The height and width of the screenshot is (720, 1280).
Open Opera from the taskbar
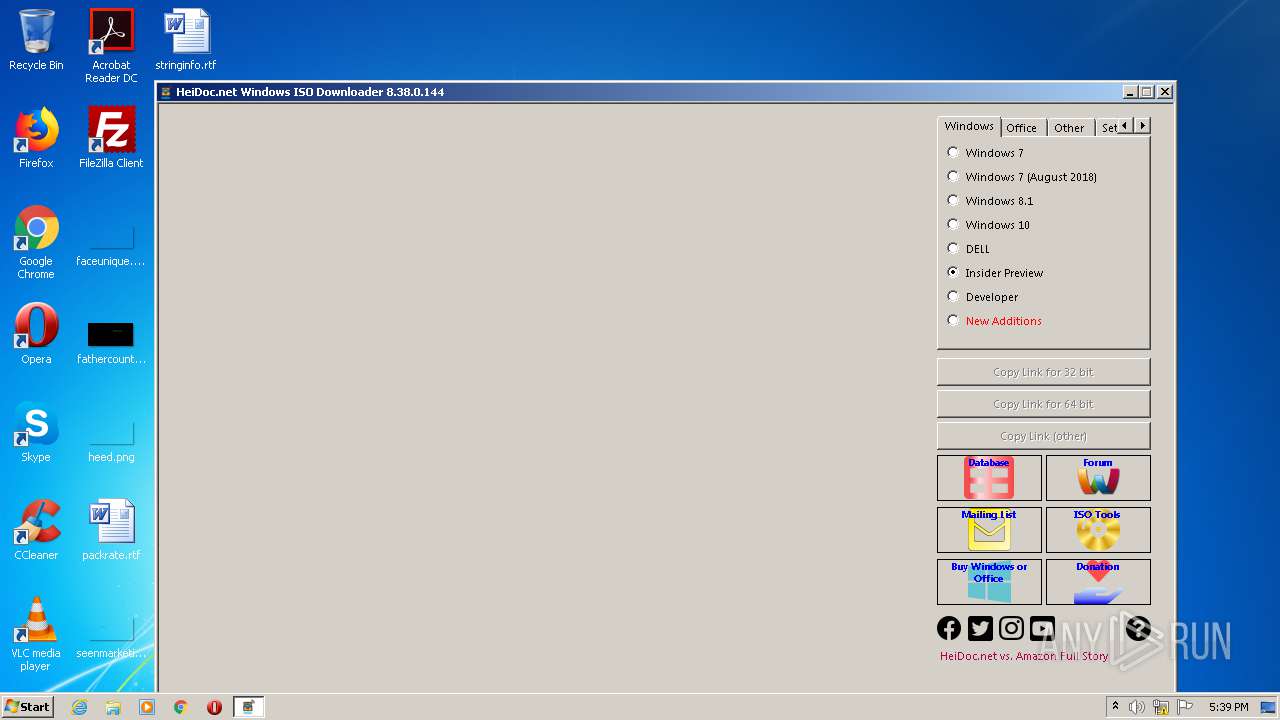214,707
